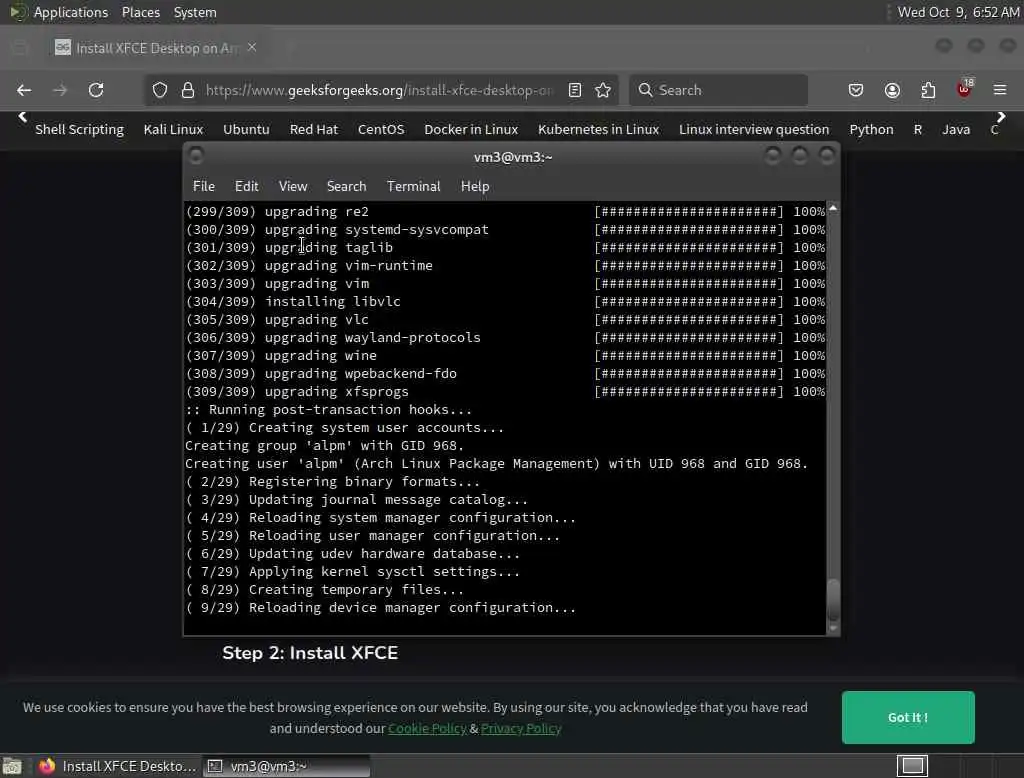Click the terminal scrollbar thumb

click(x=833, y=600)
